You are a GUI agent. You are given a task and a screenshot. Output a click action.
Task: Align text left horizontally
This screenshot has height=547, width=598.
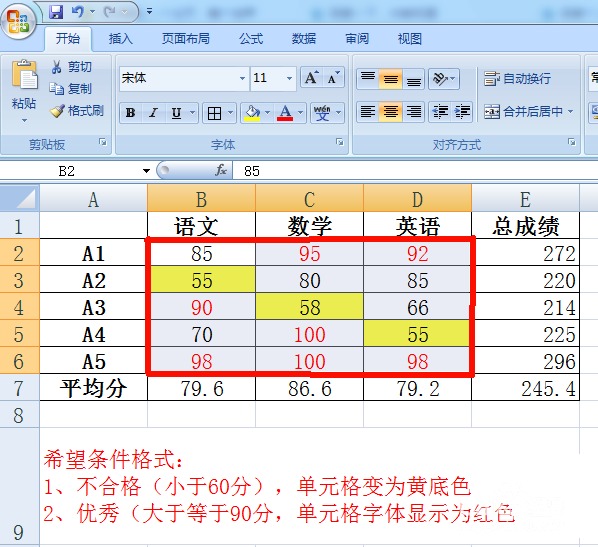tap(368, 112)
